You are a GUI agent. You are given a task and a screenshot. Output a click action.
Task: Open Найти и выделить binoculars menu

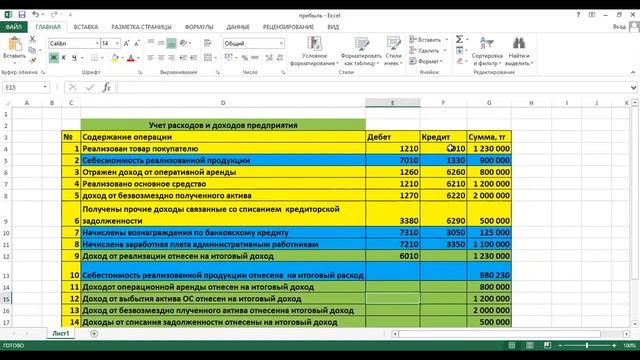519,51
